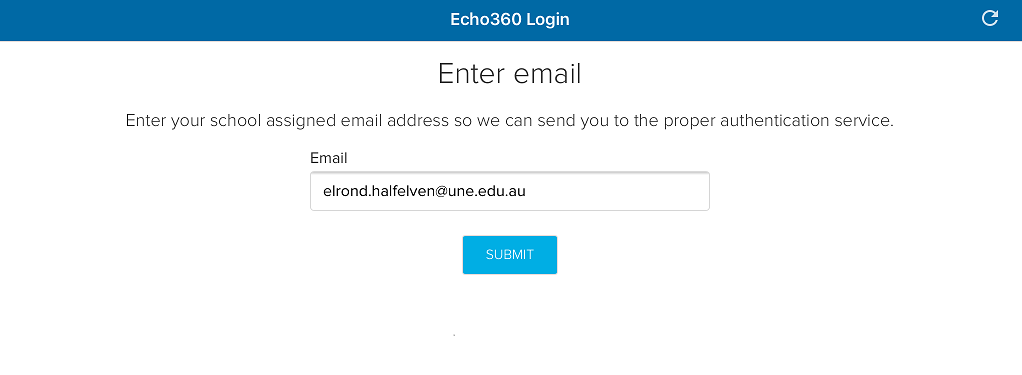Click the refresh icon in header

[x=989, y=18]
